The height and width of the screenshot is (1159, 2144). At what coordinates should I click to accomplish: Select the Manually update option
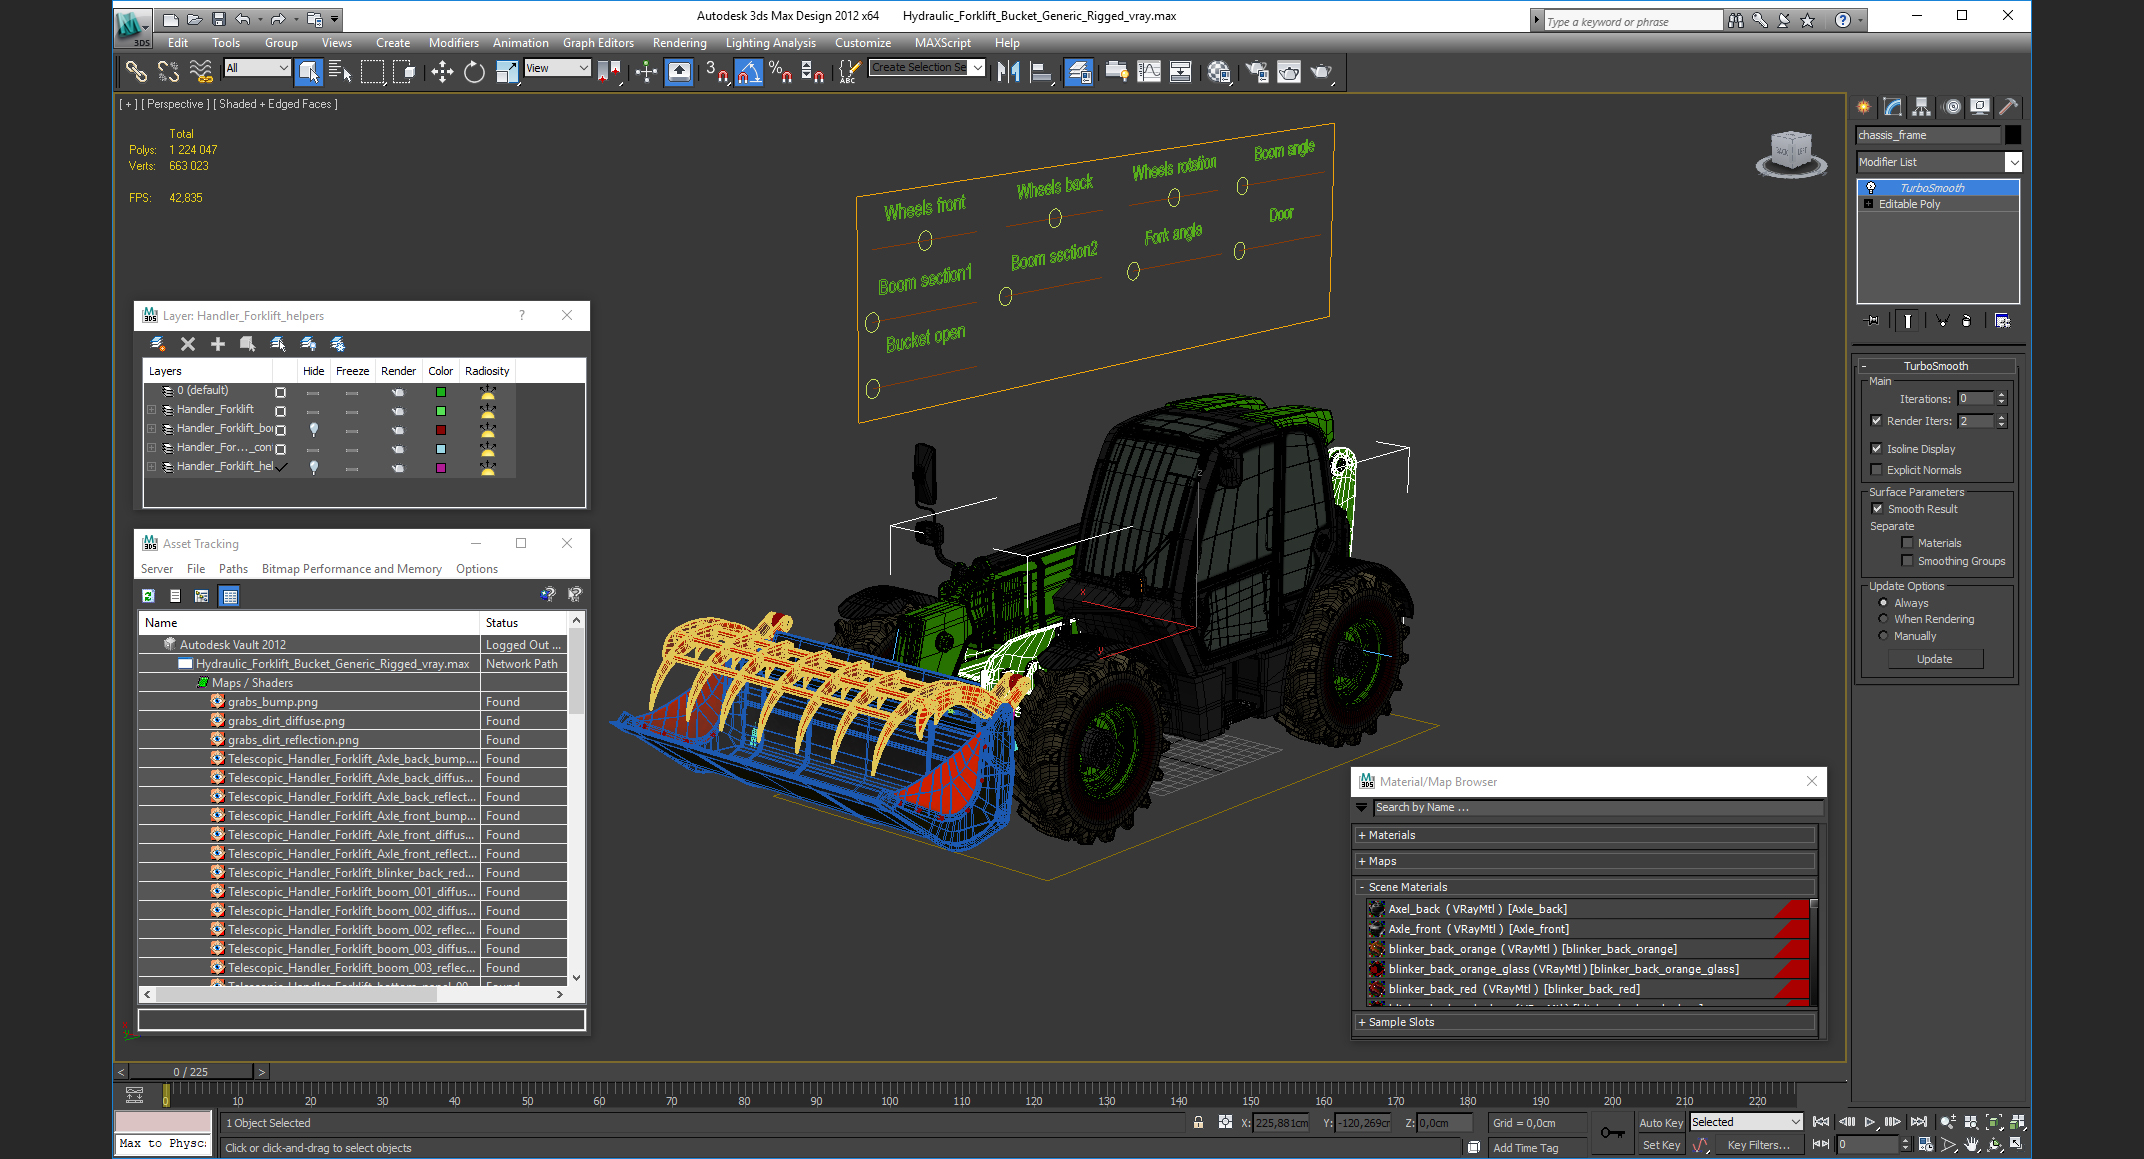click(1884, 636)
